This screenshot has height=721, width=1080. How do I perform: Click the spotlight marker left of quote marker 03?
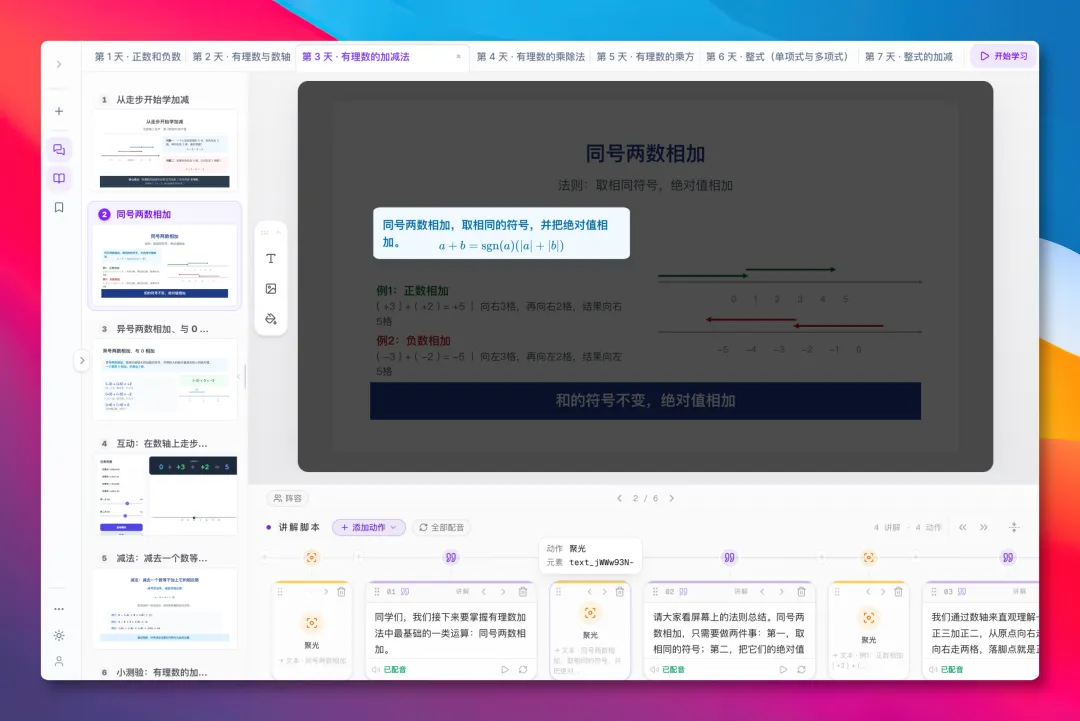pos(869,558)
